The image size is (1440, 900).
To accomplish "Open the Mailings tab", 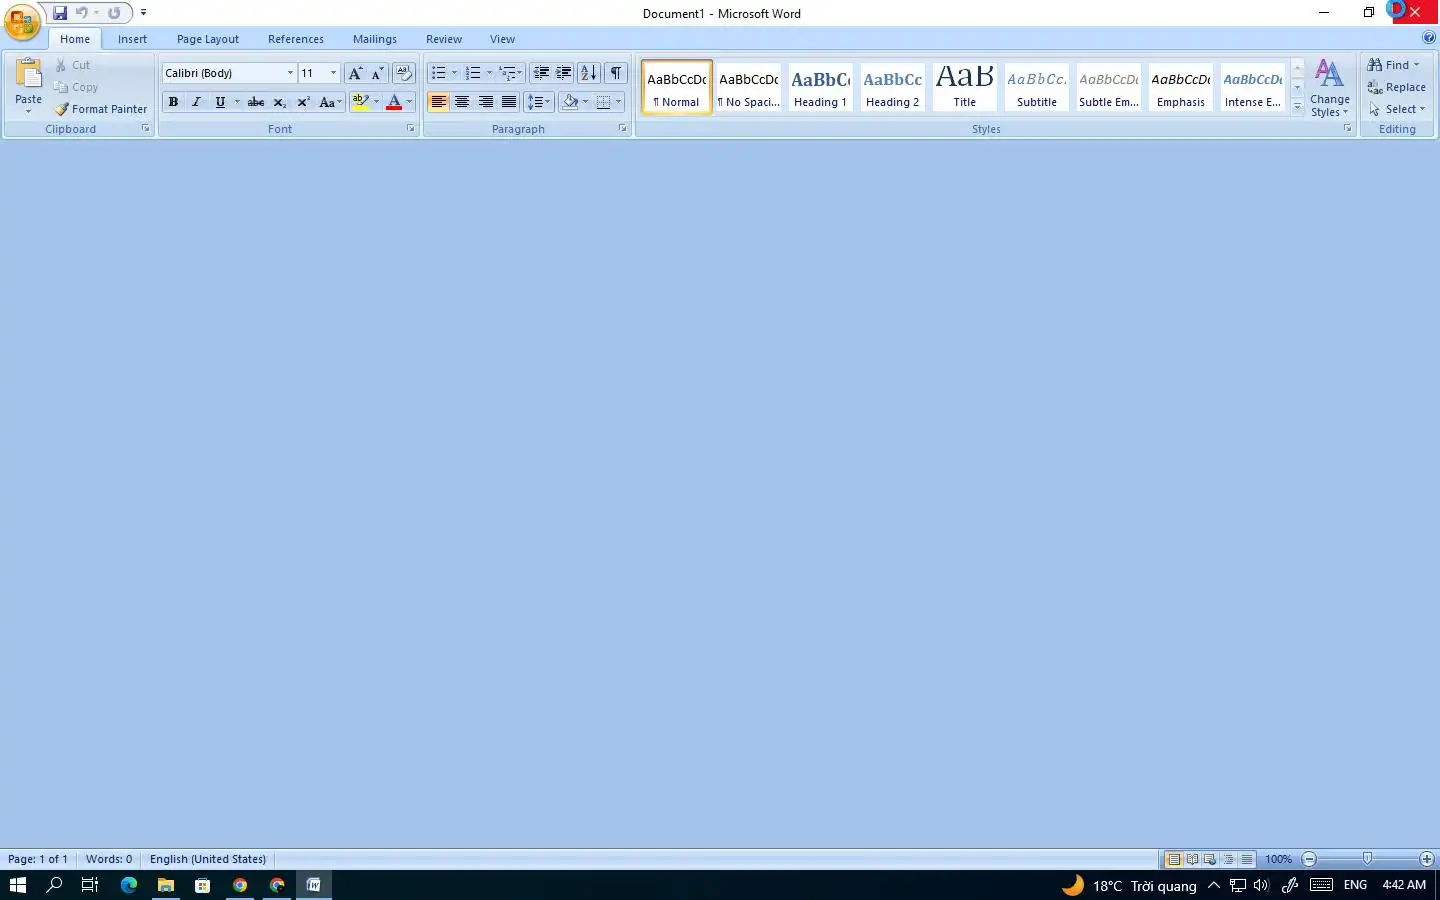I will (x=375, y=39).
